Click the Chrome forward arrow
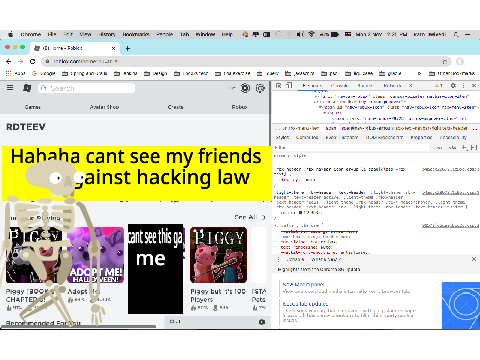 [x=20, y=62]
